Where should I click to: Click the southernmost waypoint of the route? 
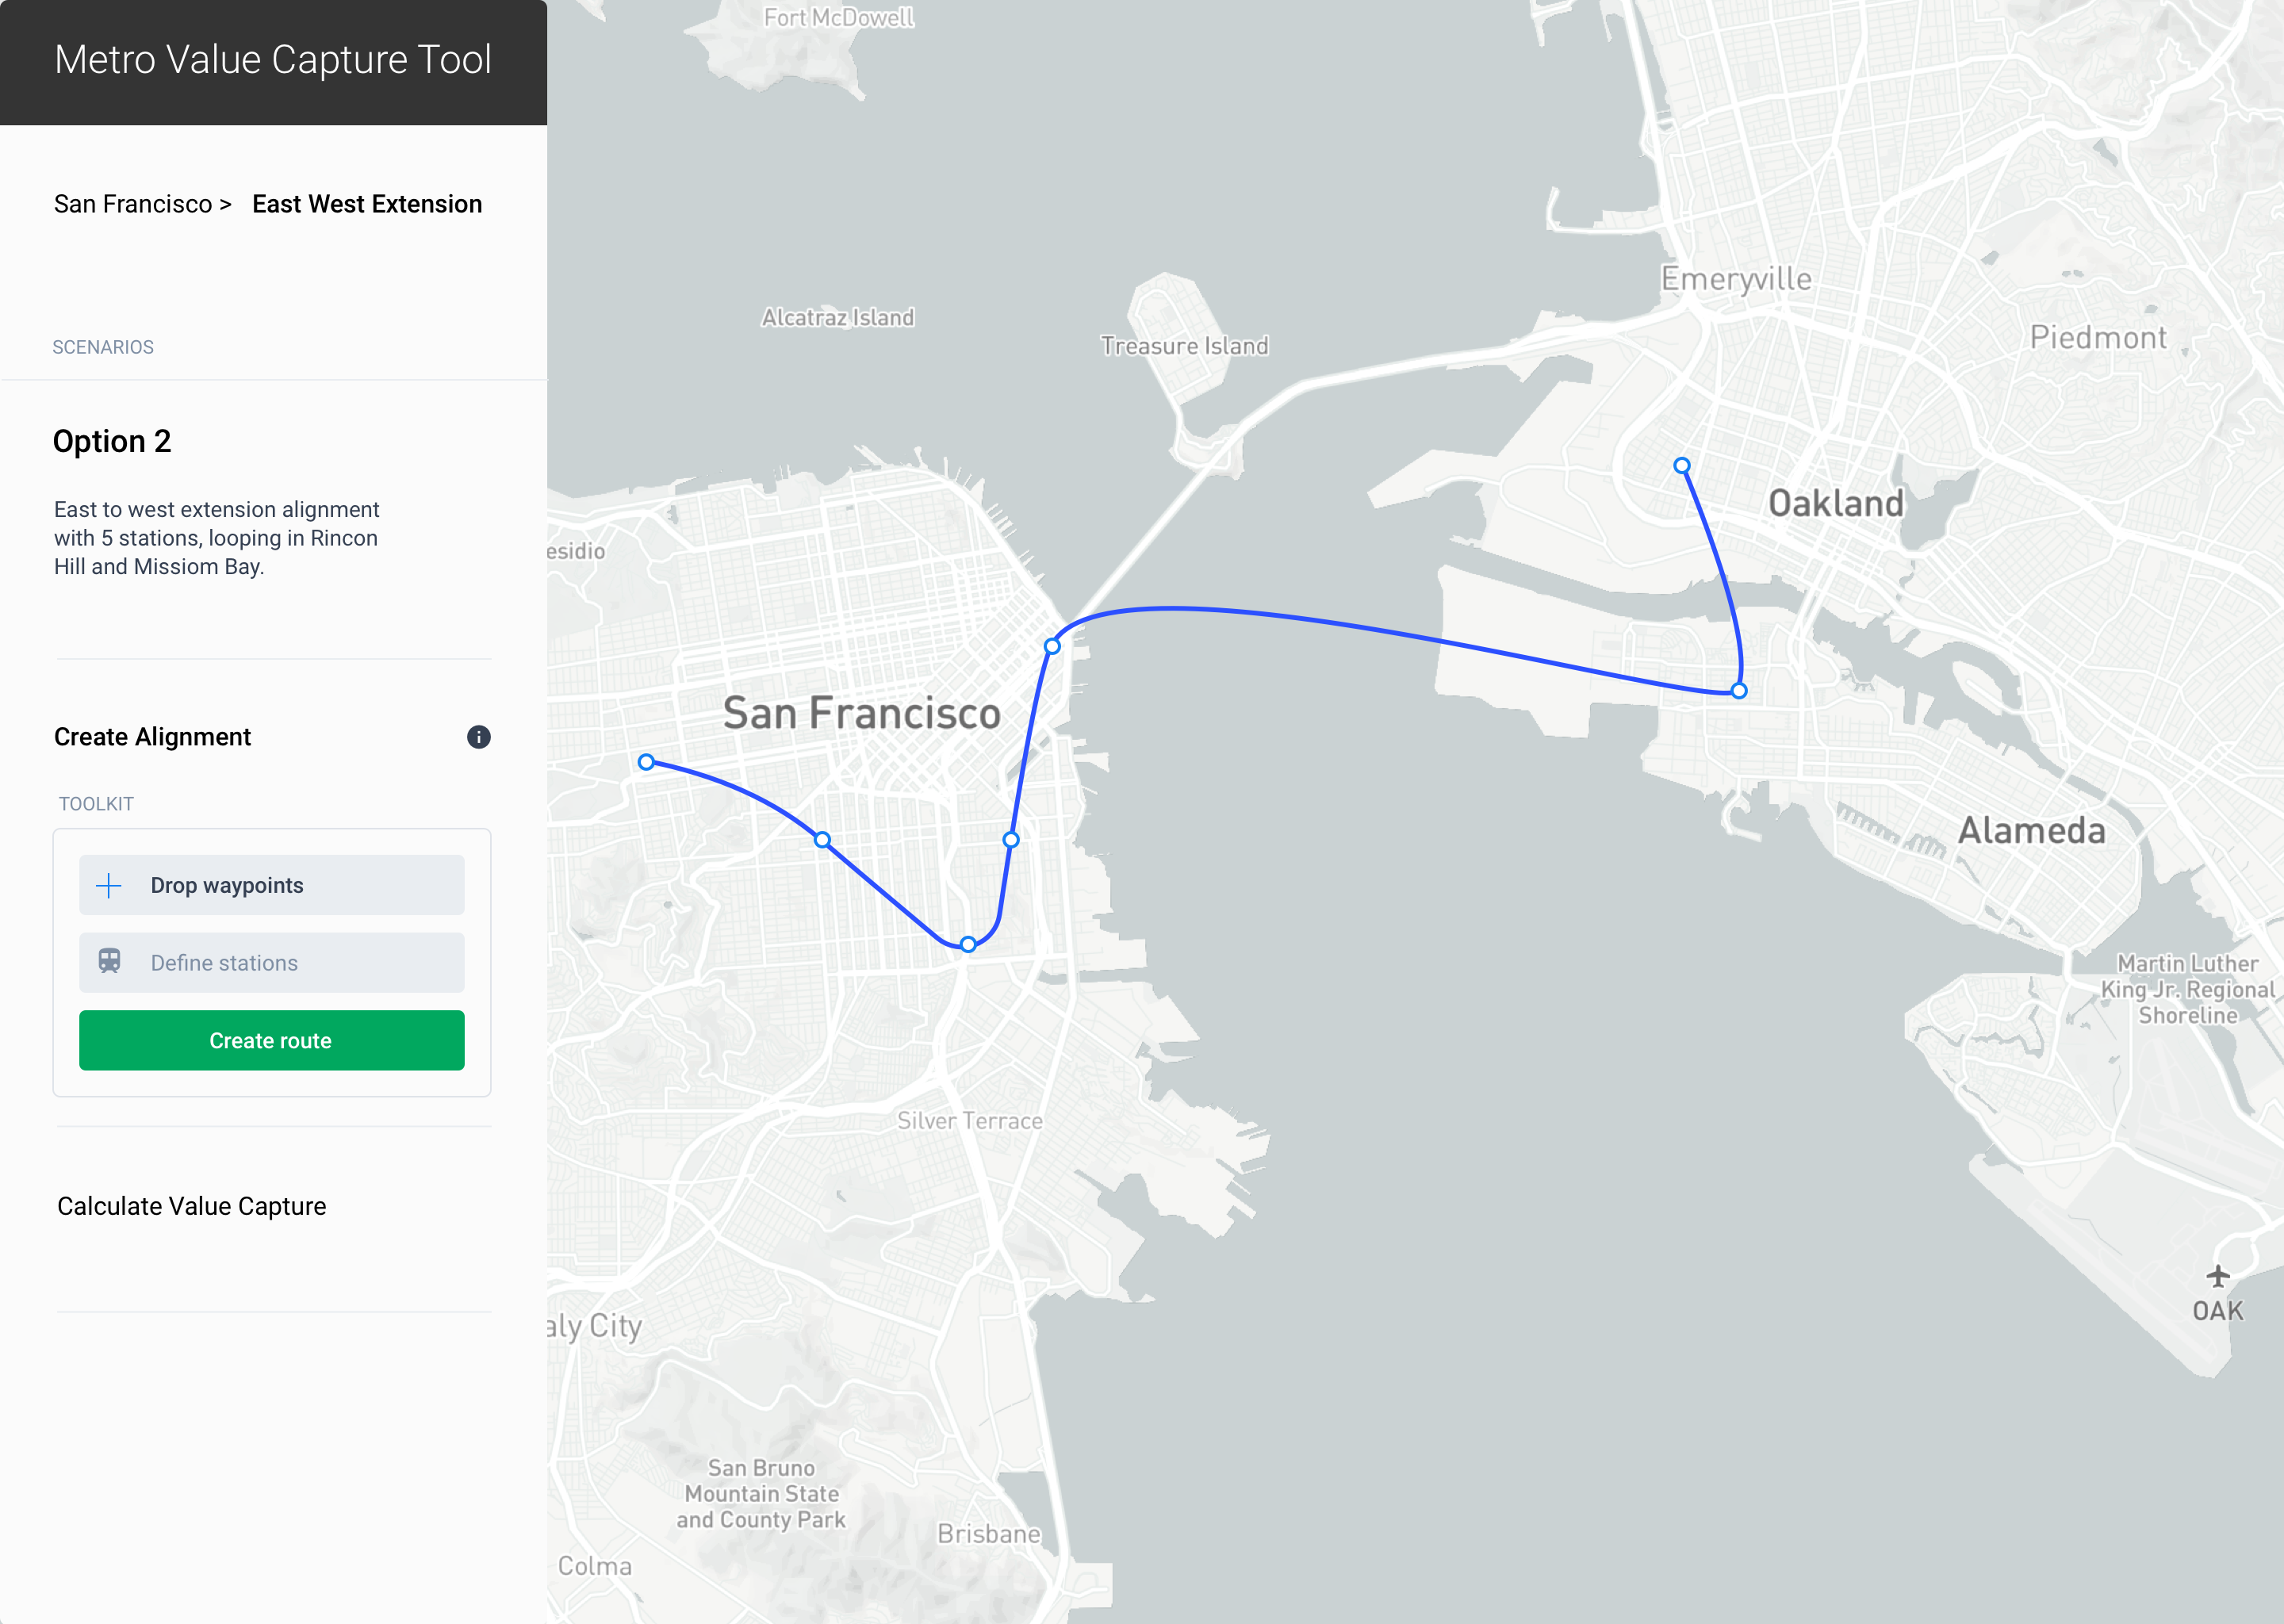pyautogui.click(x=968, y=944)
